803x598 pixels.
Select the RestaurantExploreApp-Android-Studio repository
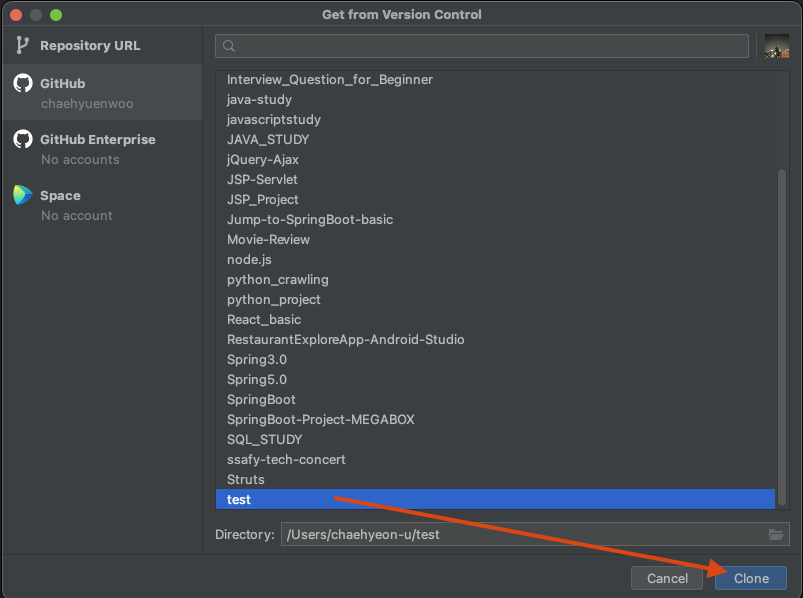[x=495, y=339]
